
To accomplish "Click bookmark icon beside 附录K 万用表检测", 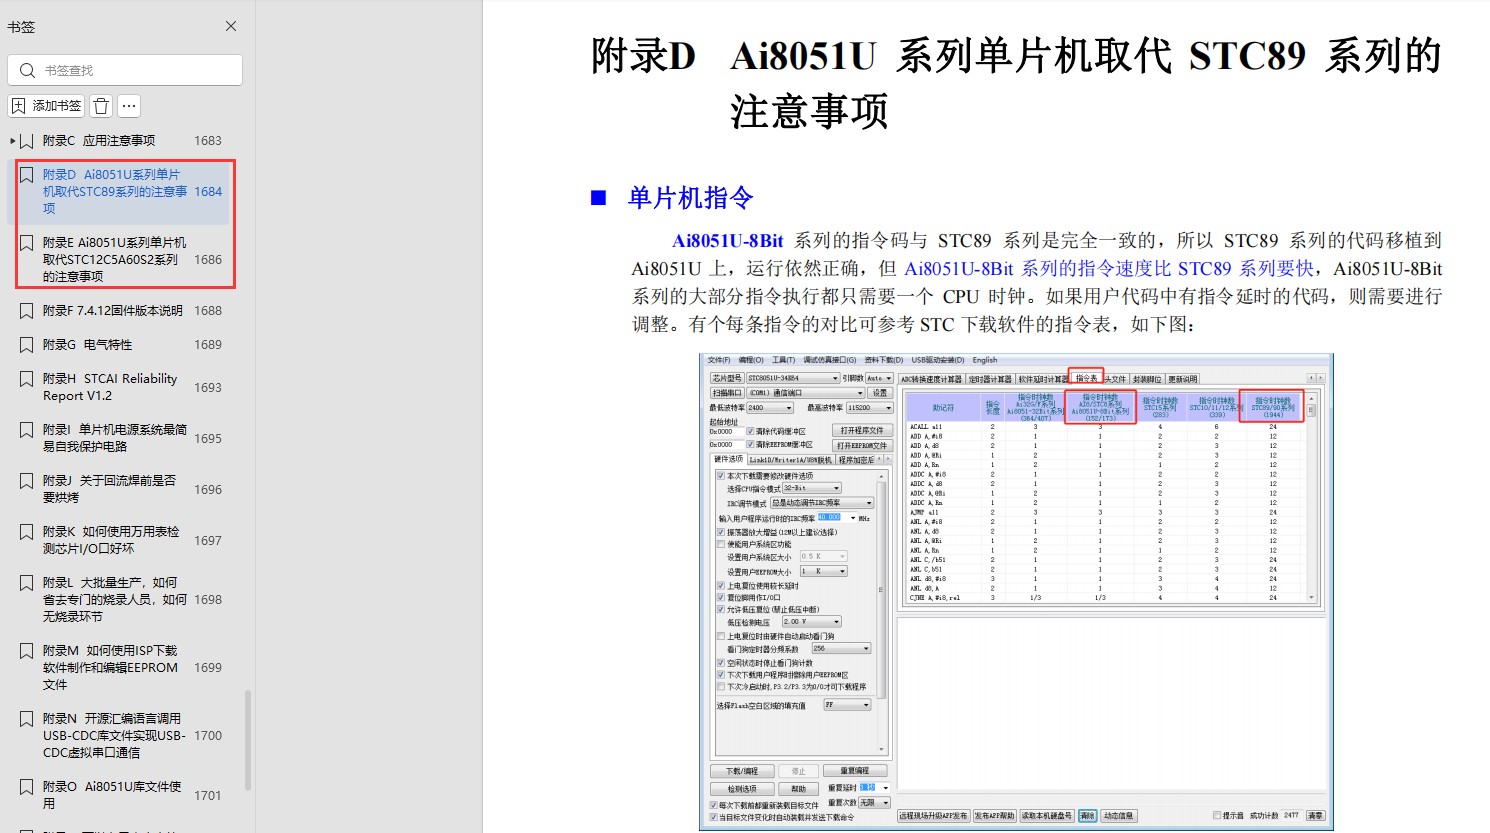I will click(x=27, y=532).
